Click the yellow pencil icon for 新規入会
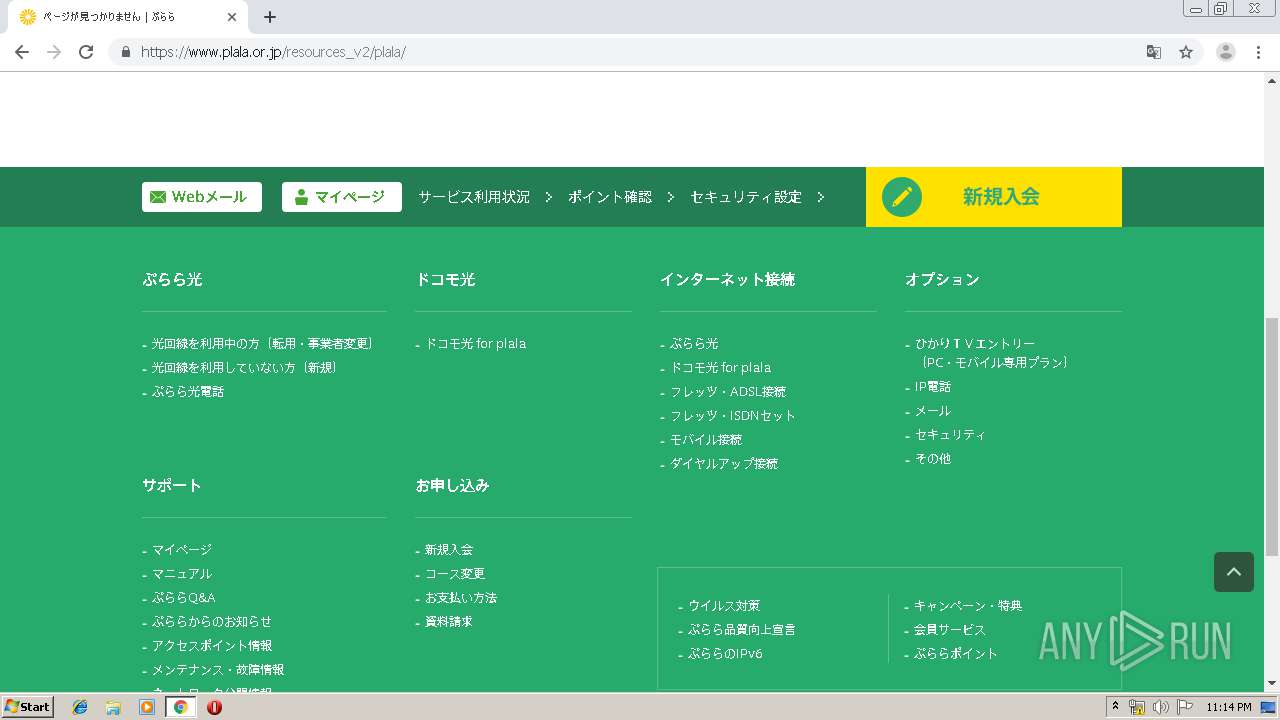 click(x=902, y=197)
